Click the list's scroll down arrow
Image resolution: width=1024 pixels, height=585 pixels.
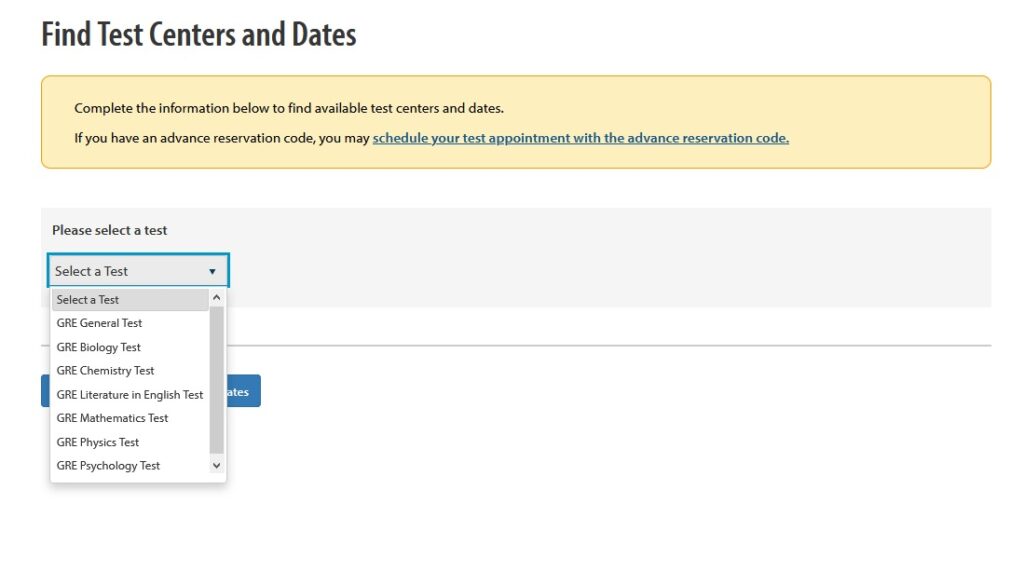pos(217,466)
